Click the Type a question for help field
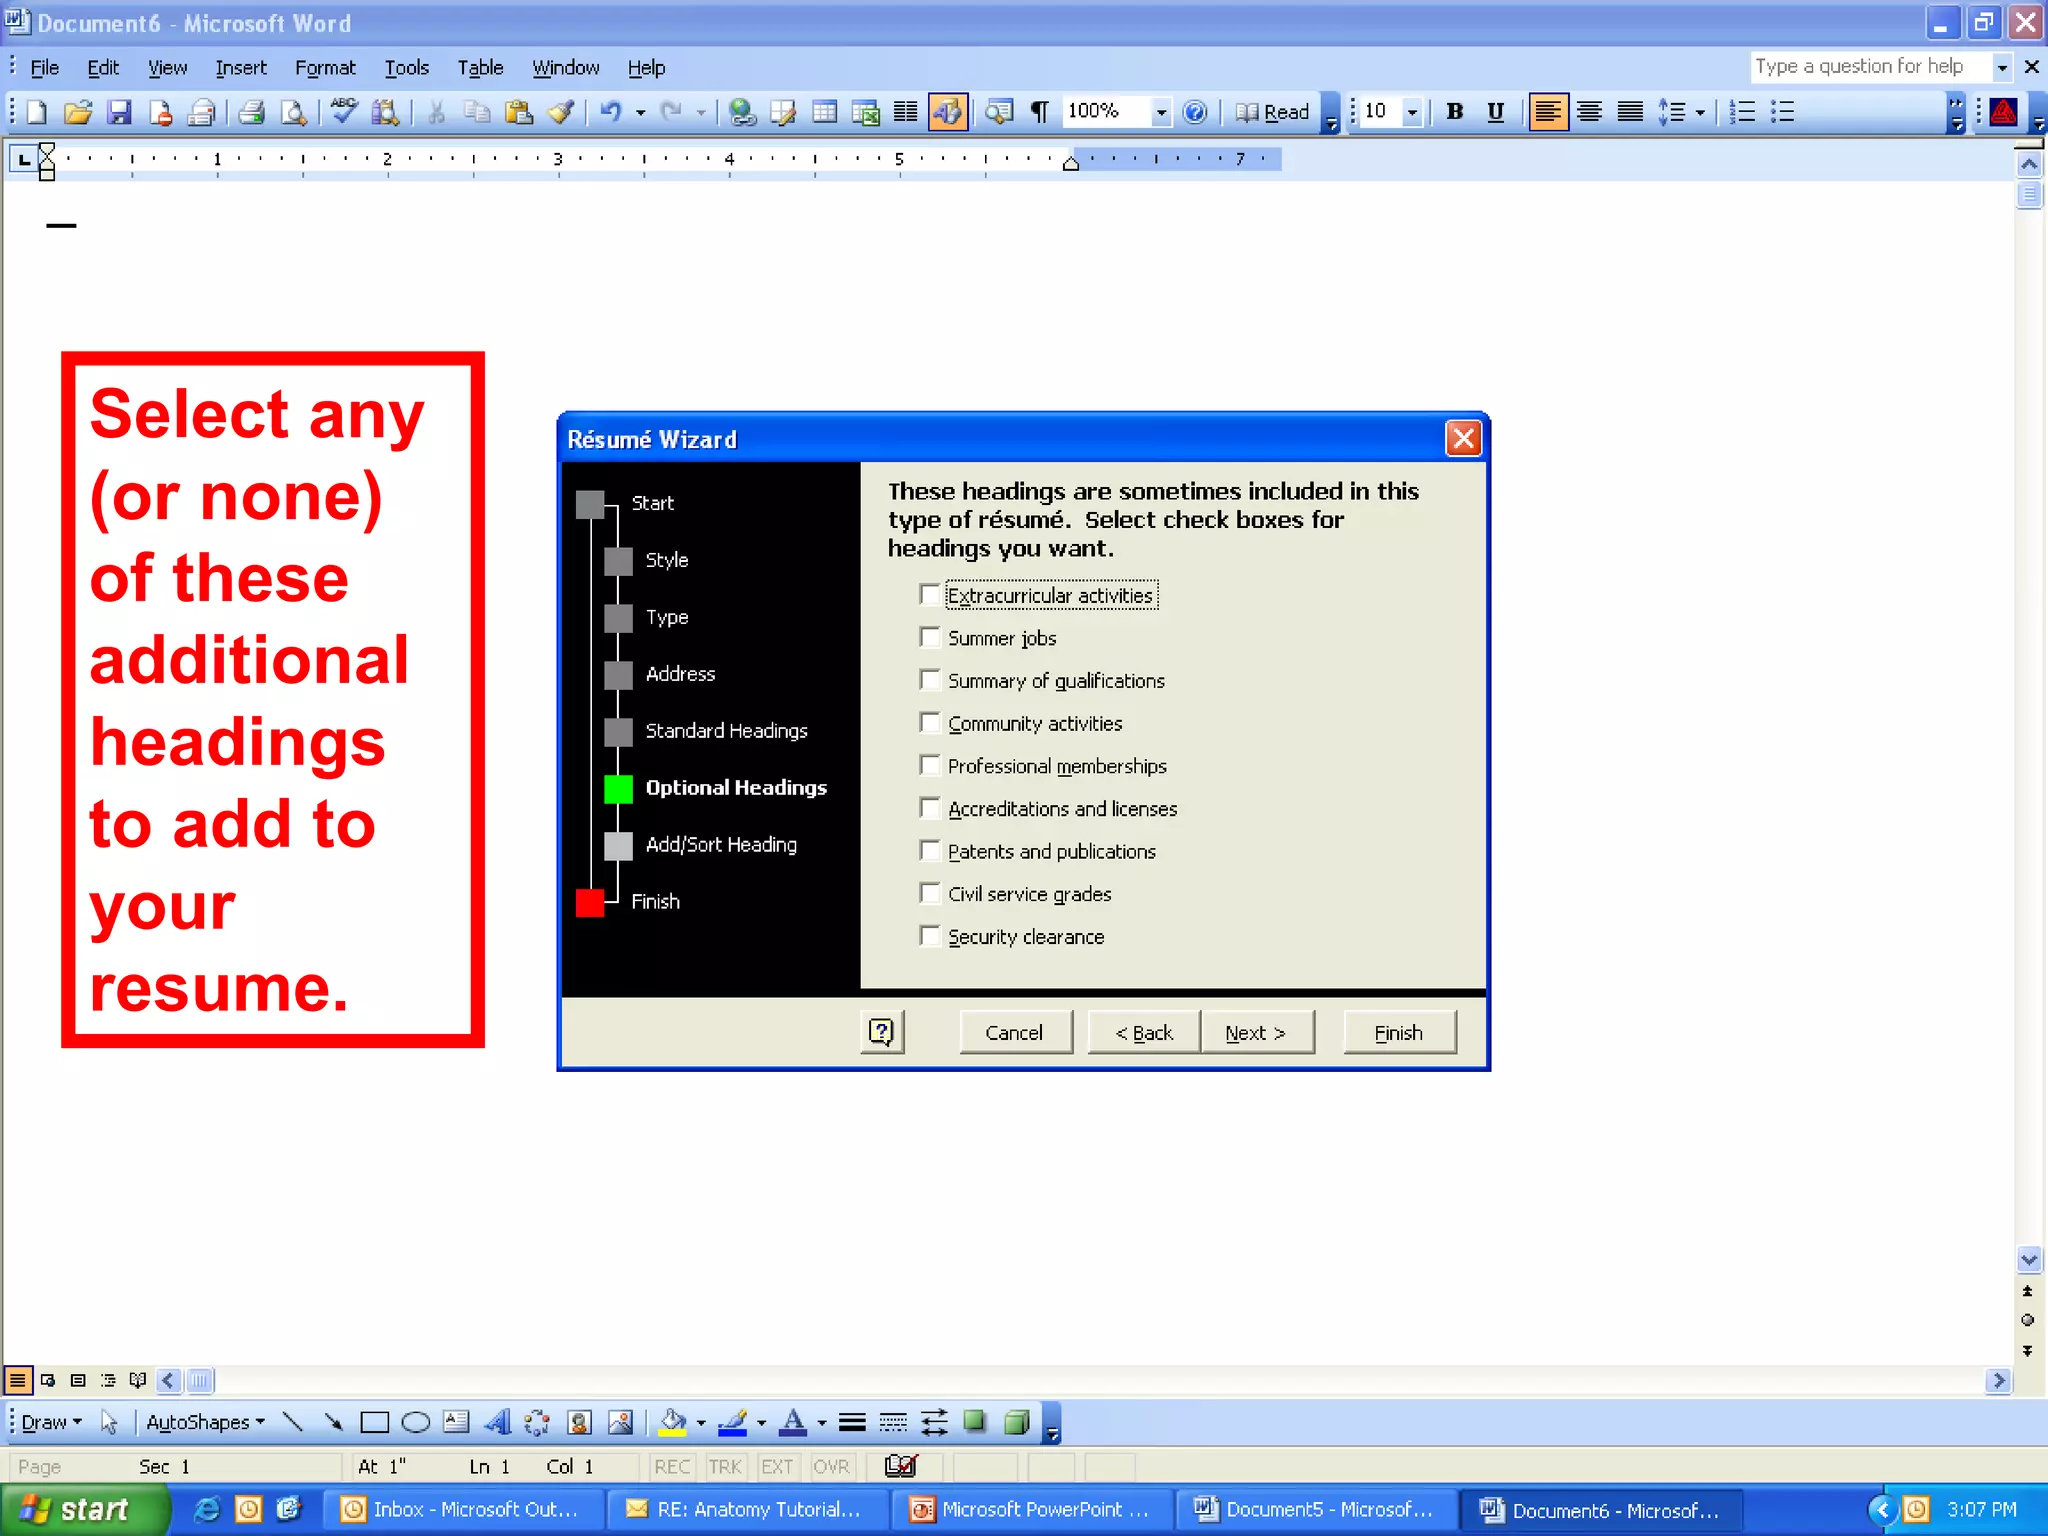Viewport: 2048px width, 1536px height. pos(1870,67)
